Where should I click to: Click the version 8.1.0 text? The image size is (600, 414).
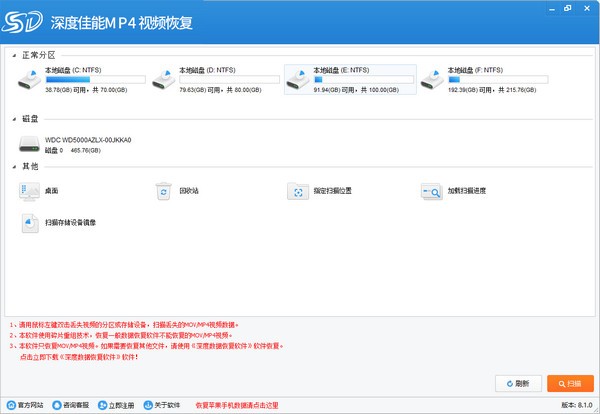[577, 405]
